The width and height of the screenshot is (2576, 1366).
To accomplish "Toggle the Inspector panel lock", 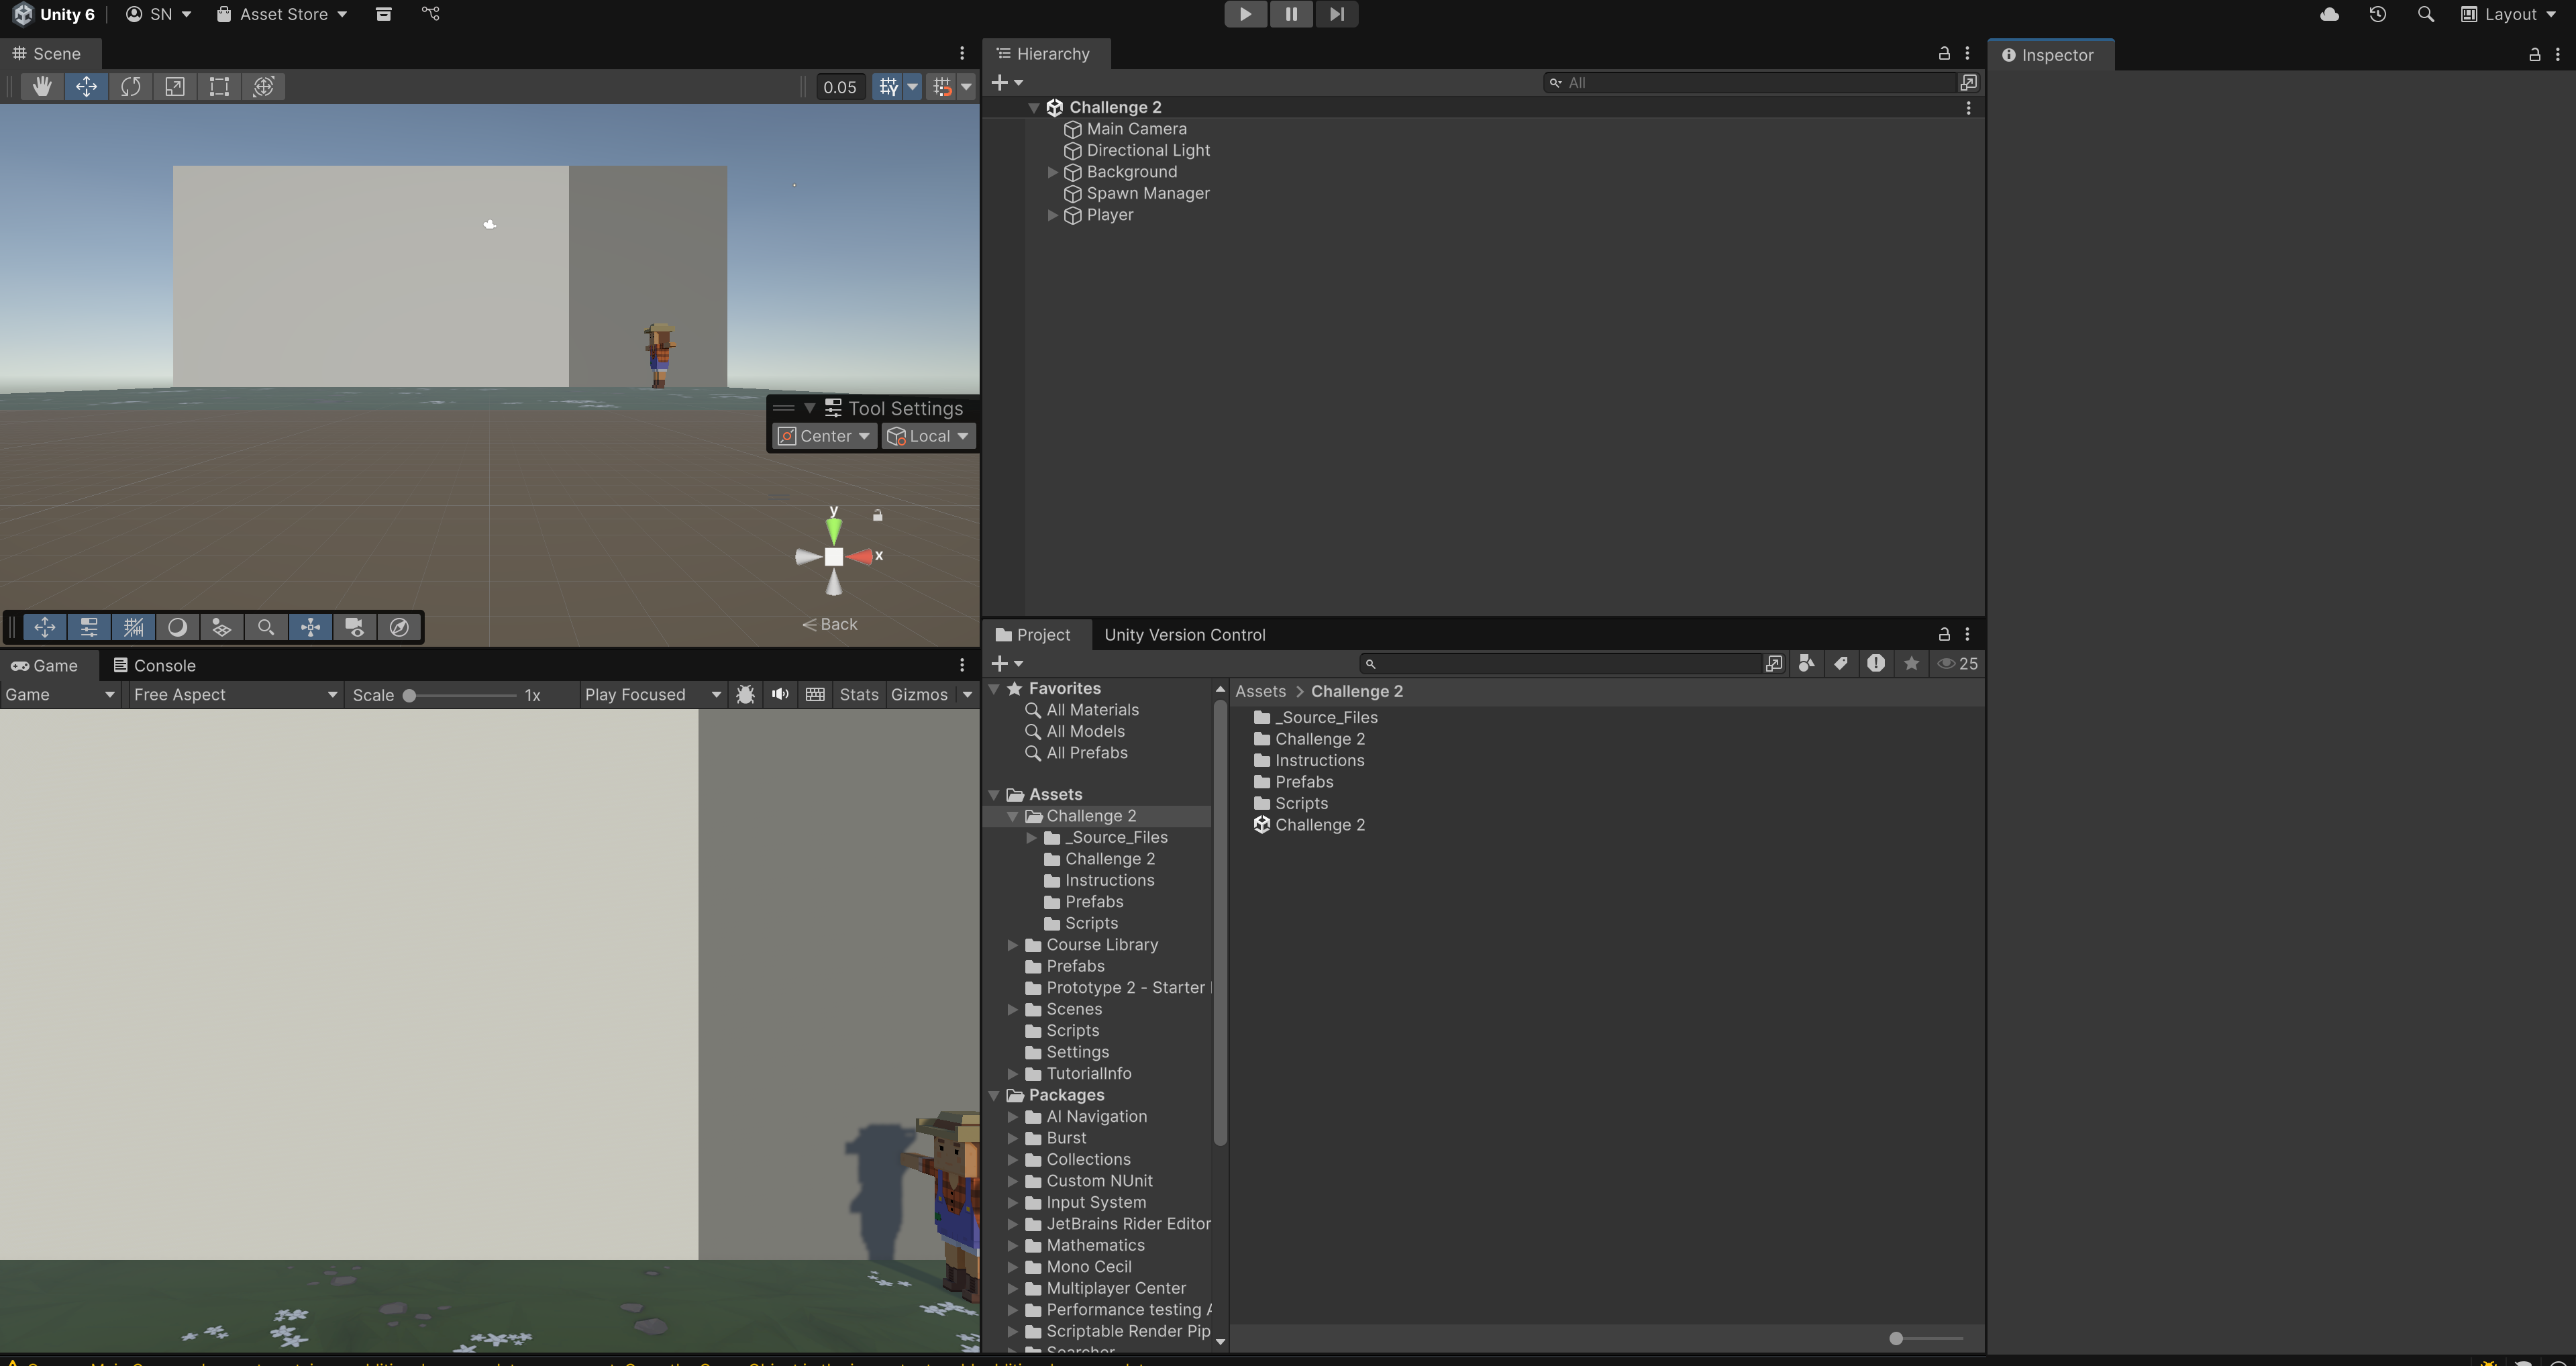I will (2534, 55).
